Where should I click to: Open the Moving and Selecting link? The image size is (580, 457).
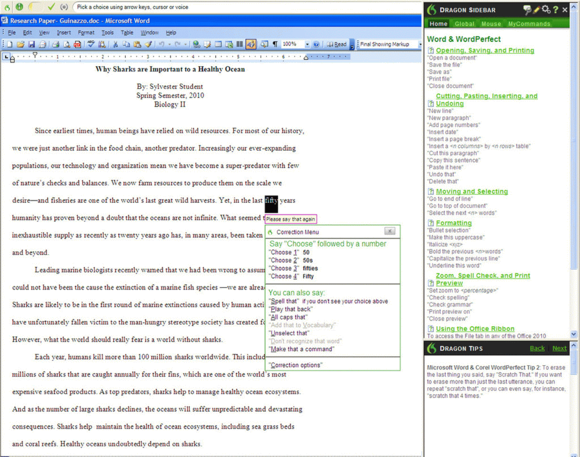pos(472,191)
